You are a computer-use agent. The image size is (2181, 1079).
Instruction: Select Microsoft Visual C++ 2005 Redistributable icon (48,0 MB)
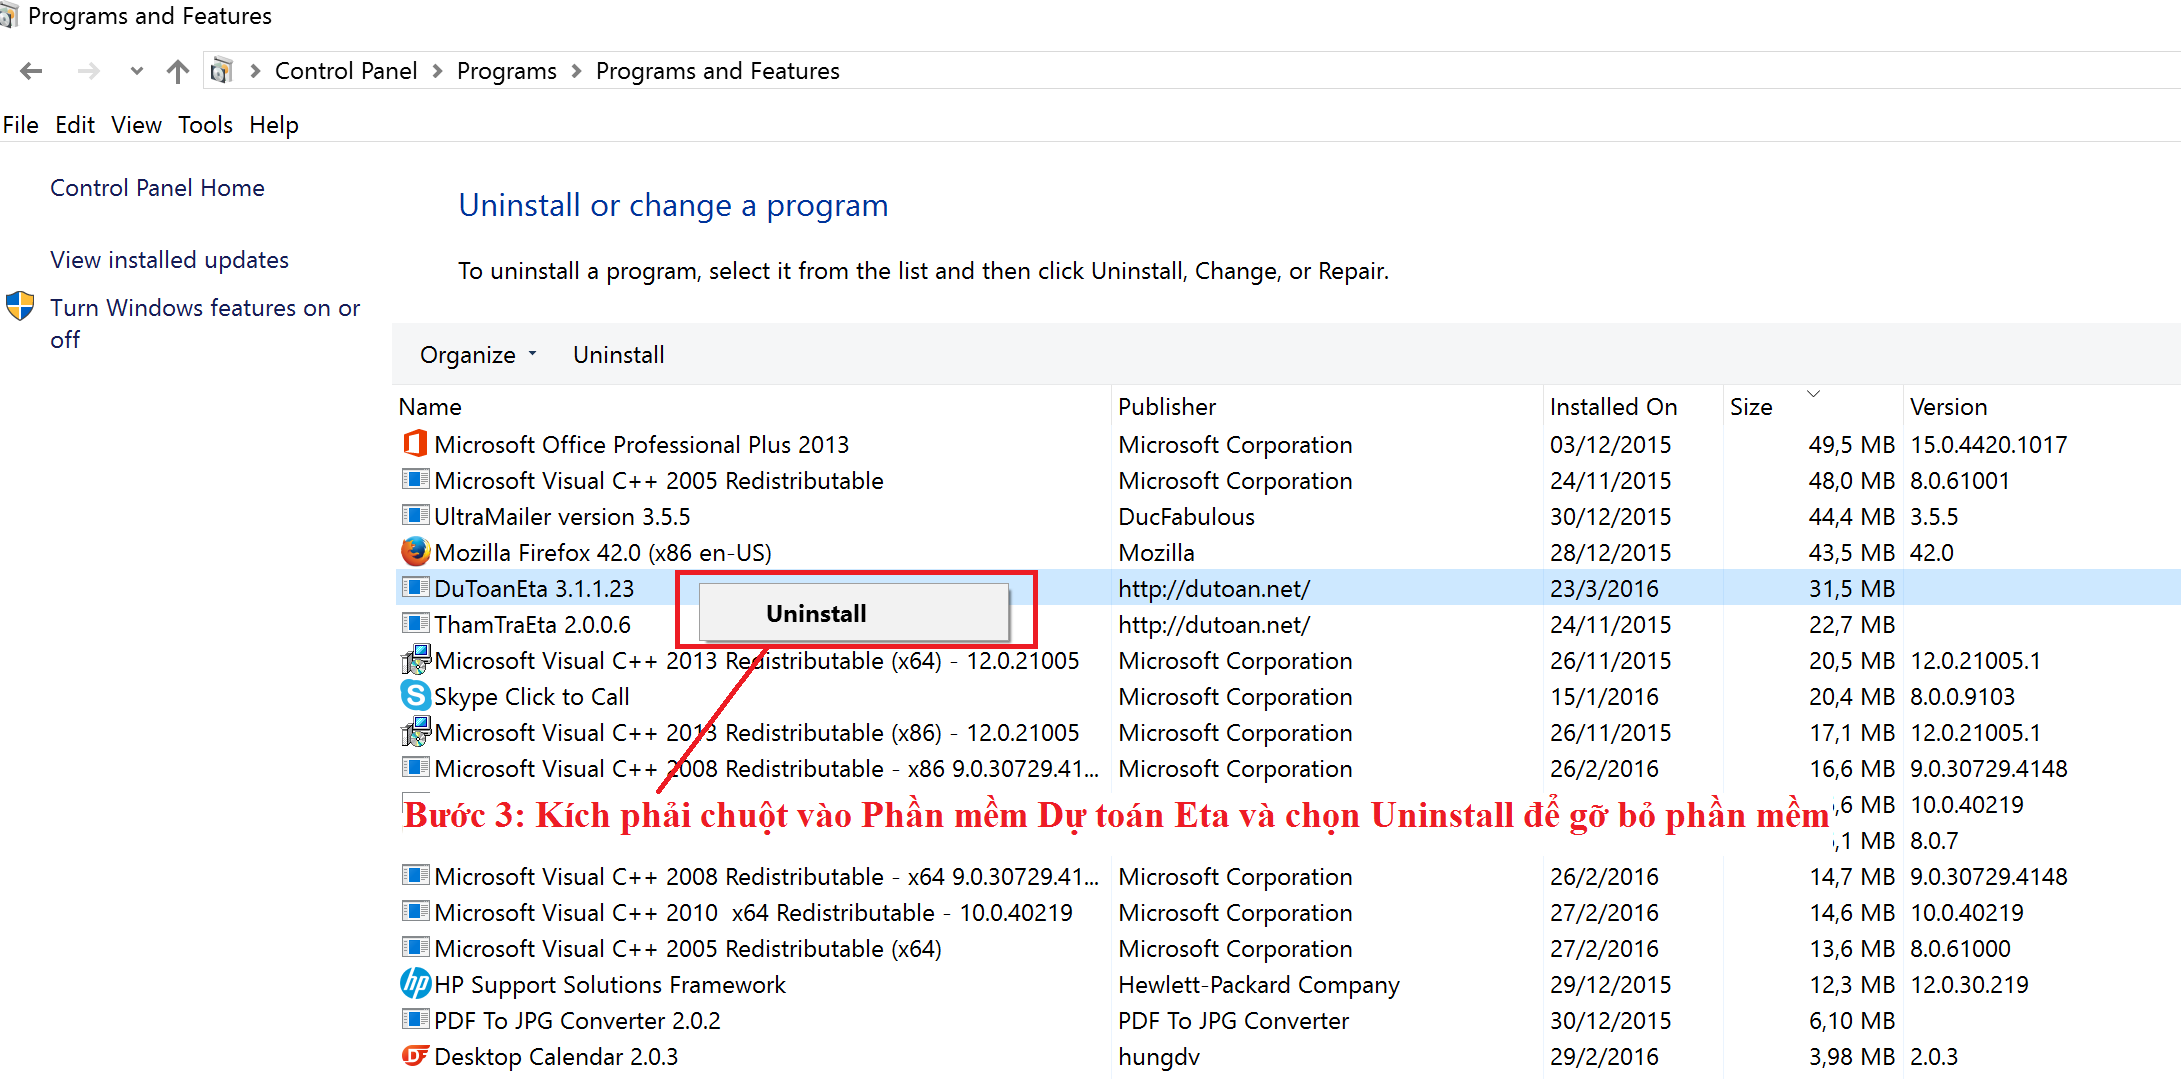tap(415, 479)
